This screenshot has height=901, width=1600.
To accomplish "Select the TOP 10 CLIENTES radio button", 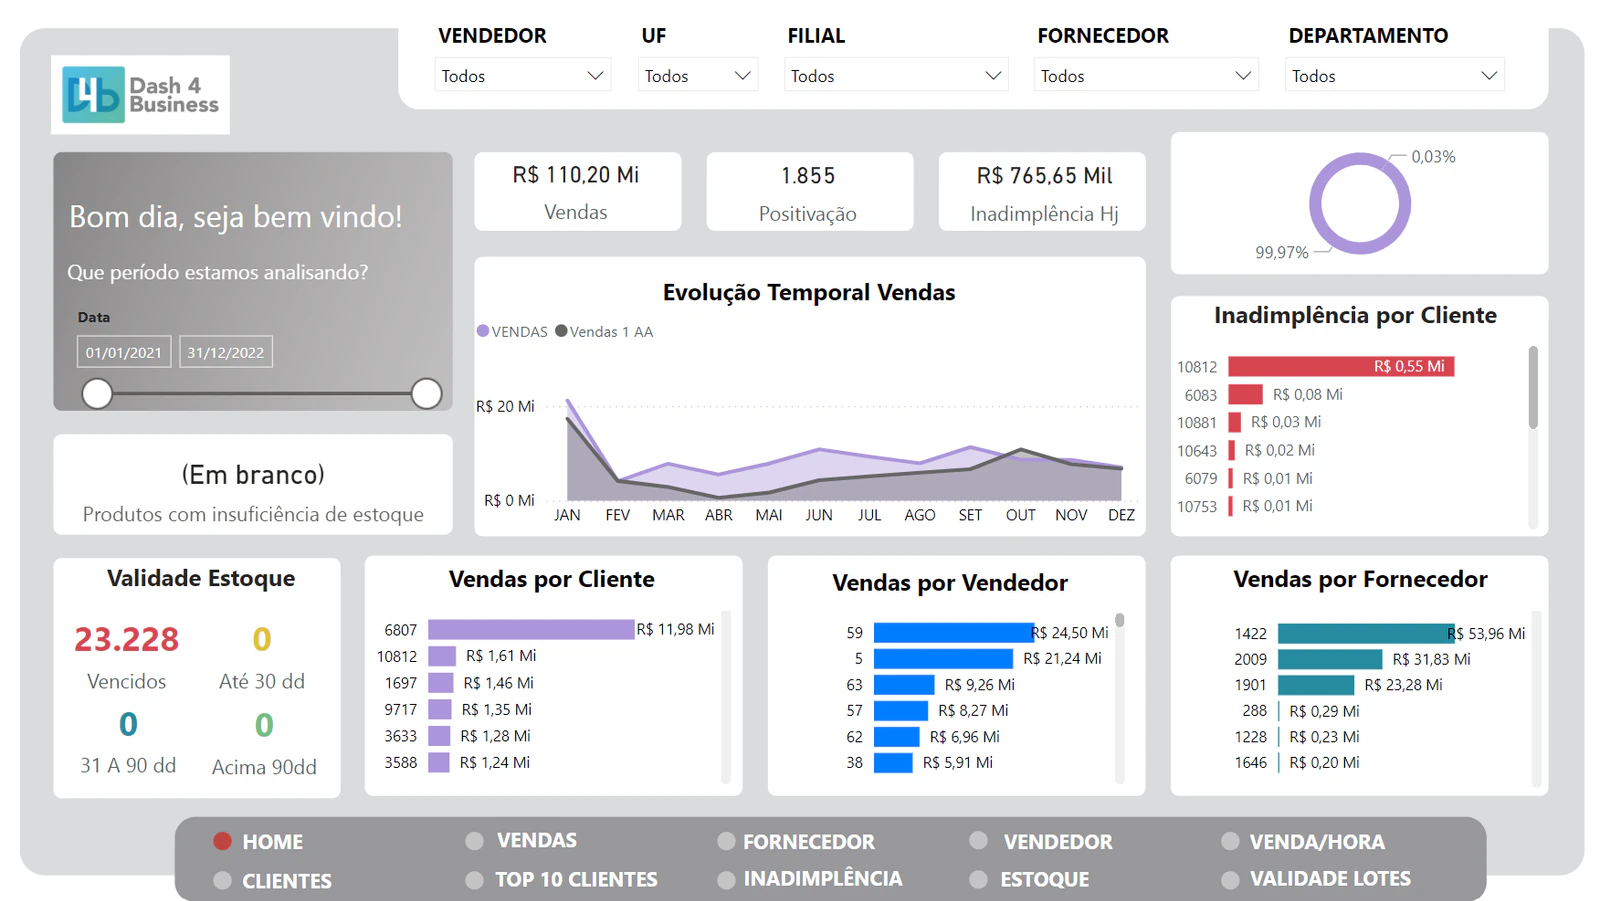I will (474, 880).
